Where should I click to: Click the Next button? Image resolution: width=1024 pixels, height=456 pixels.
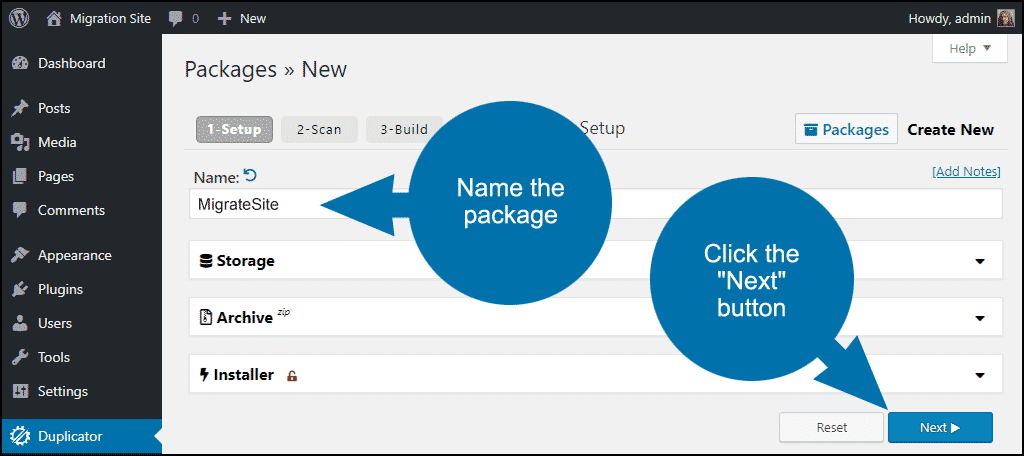coord(940,428)
